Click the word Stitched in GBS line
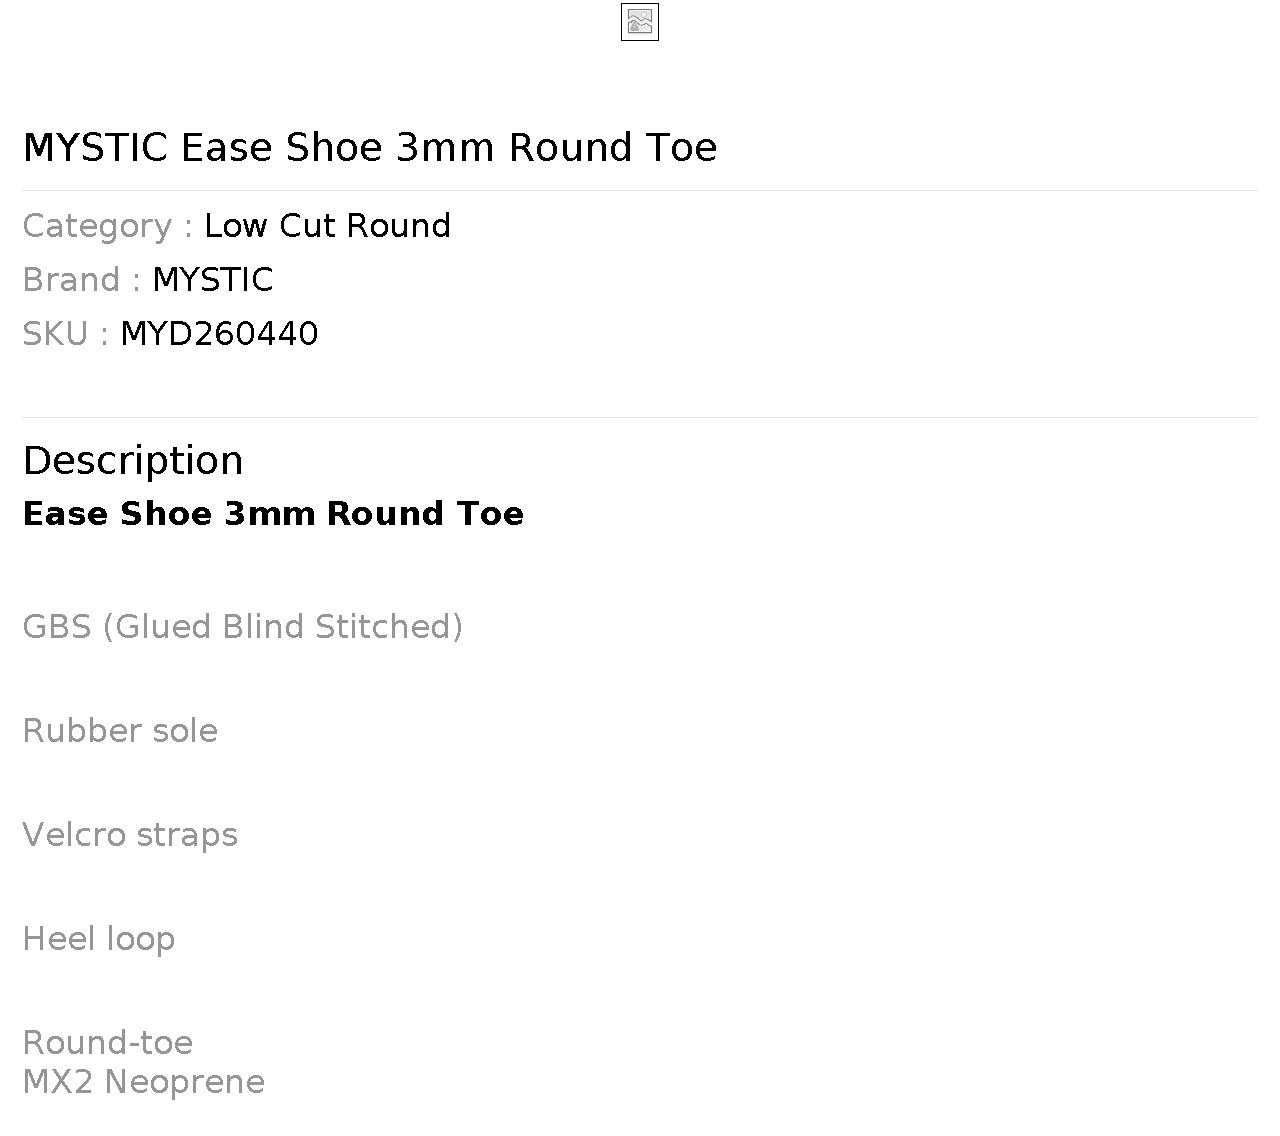This screenshot has width=1280, height=1136. click(x=388, y=627)
